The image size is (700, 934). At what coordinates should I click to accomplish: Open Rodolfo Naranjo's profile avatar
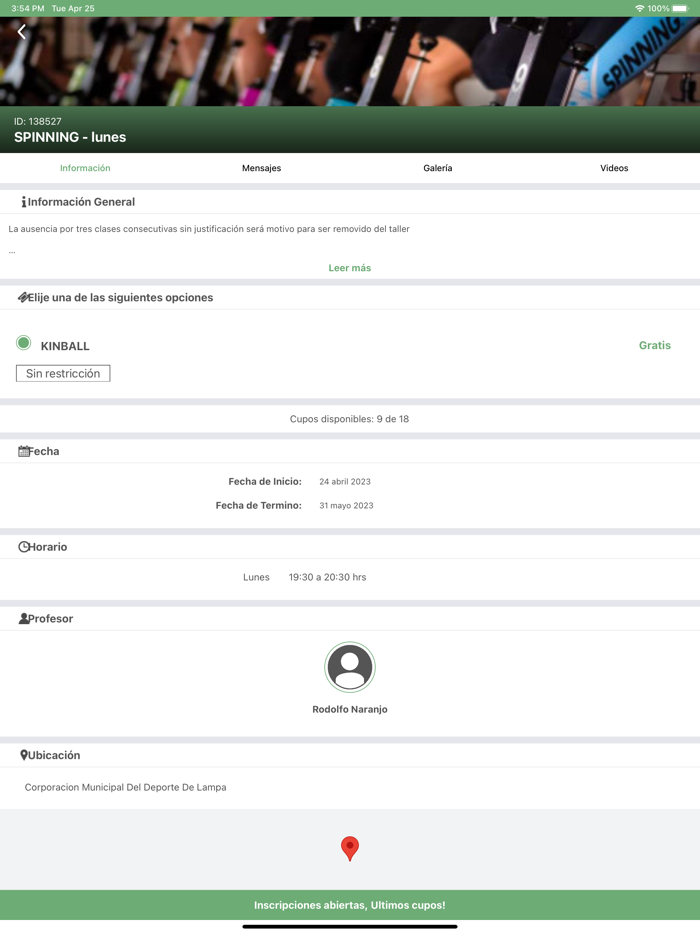point(350,667)
